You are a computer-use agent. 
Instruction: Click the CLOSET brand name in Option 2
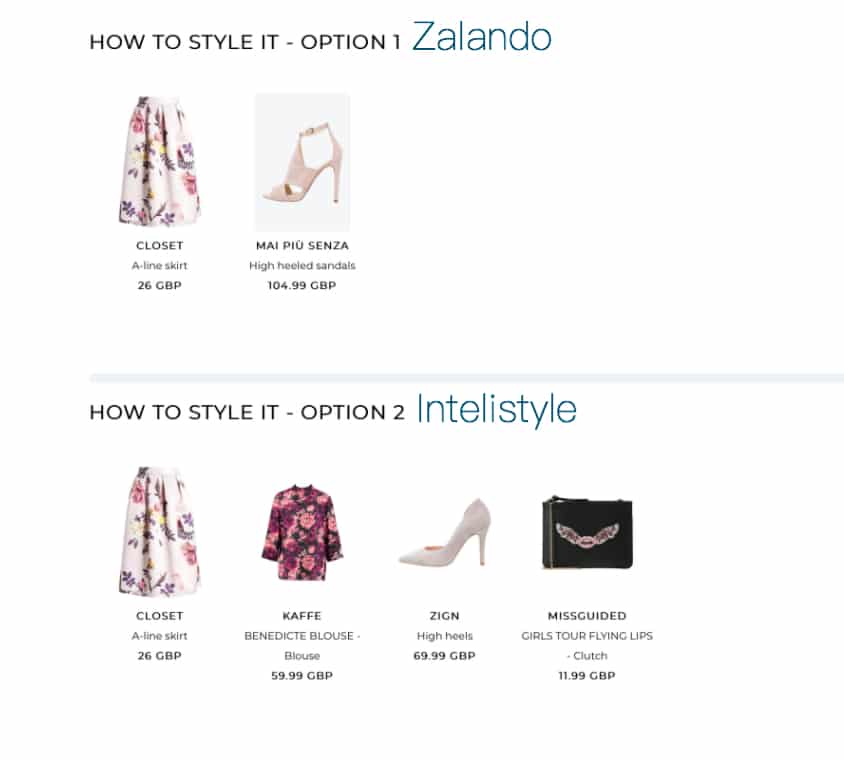pos(159,616)
